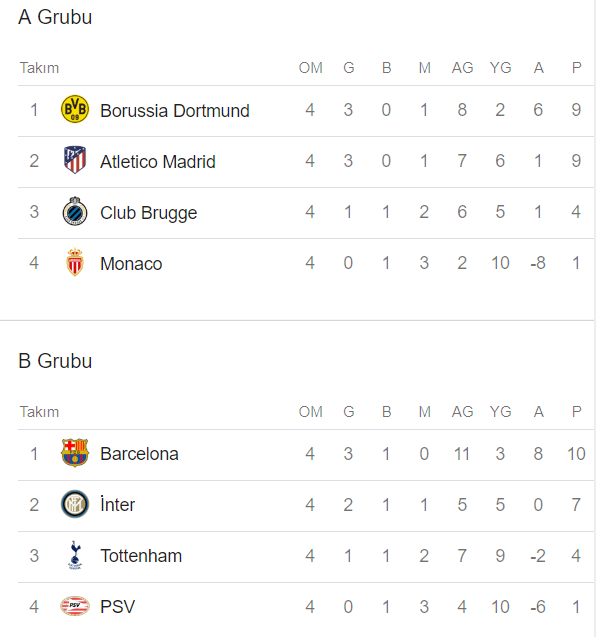Click the Club Brugge badge
Screen dimensions: 596x637
click(x=75, y=211)
